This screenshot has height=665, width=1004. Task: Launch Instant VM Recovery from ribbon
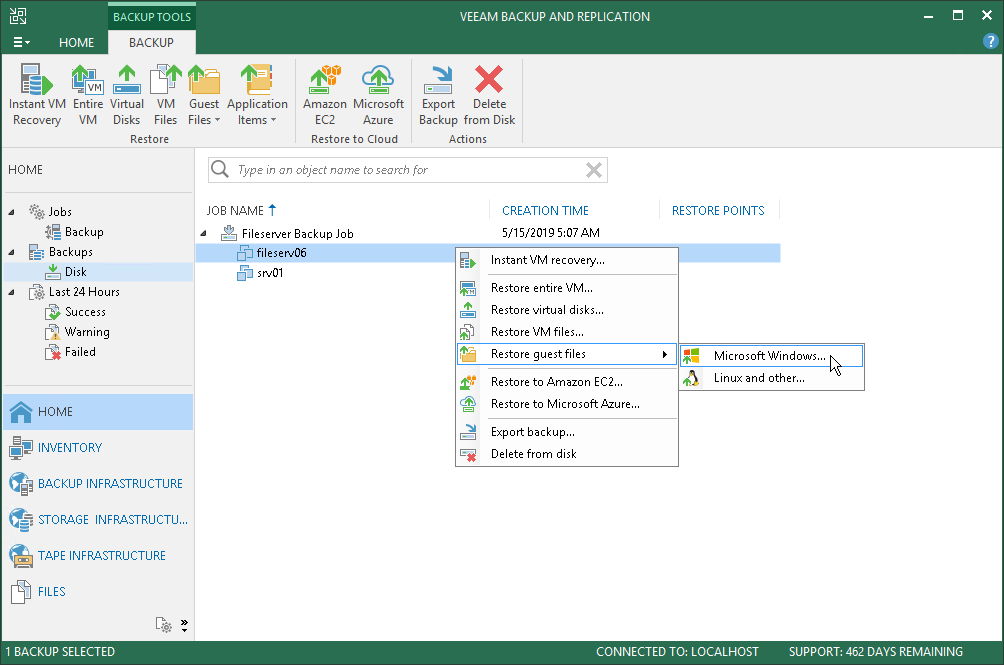point(37,95)
